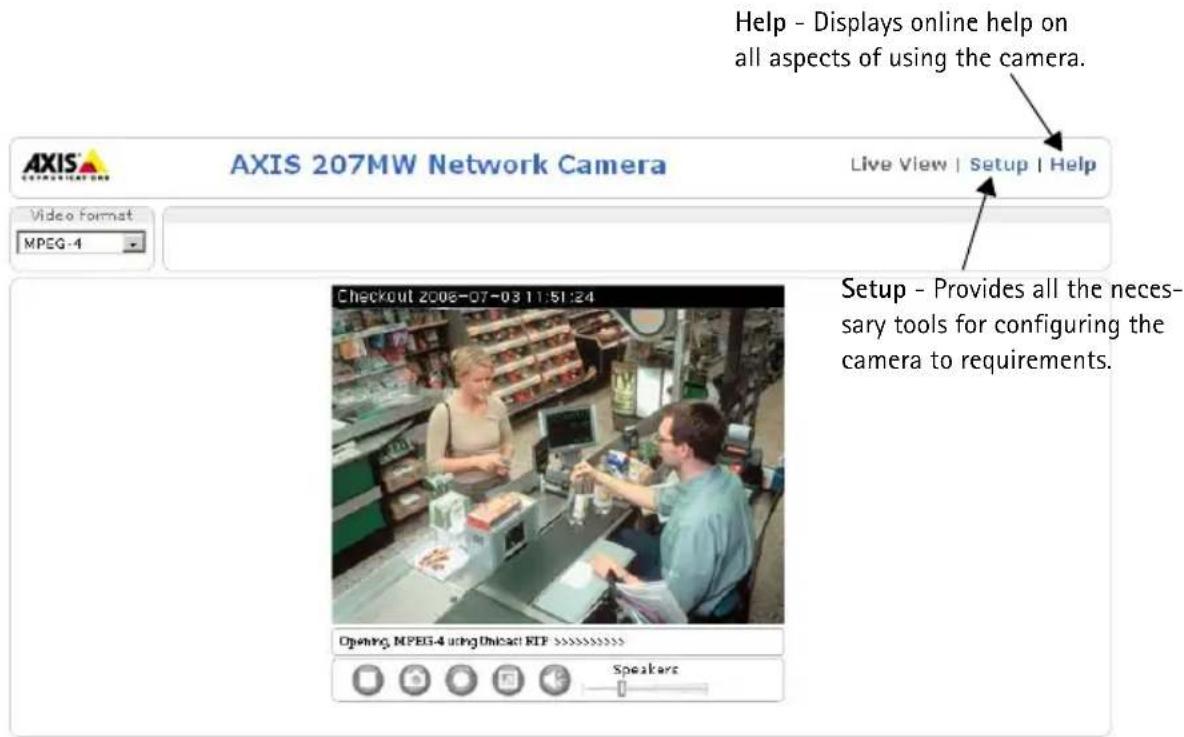
Task: Start recording with the round record button
Action: tap(461, 680)
